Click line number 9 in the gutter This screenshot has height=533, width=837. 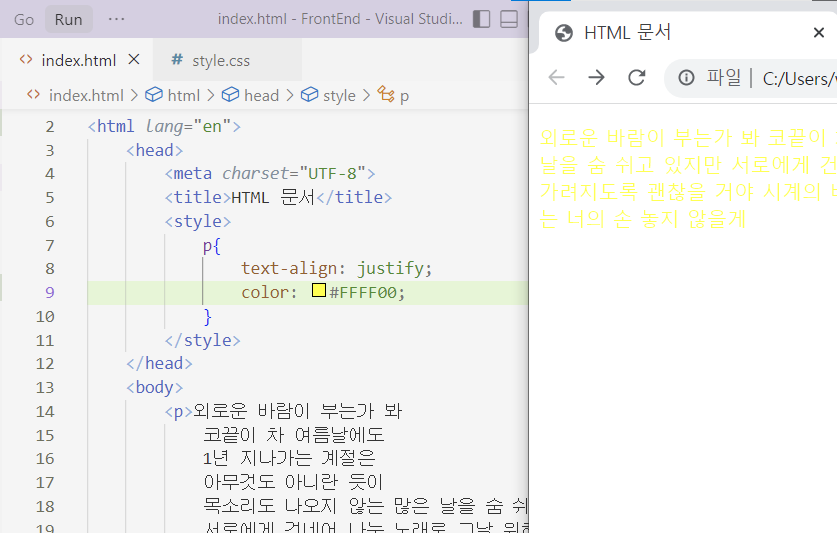click(50, 293)
